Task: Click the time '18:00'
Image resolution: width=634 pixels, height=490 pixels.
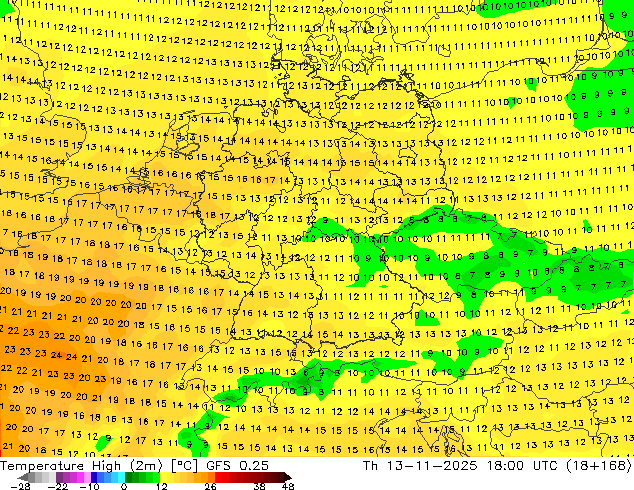Action: pyautogui.click(x=505, y=466)
